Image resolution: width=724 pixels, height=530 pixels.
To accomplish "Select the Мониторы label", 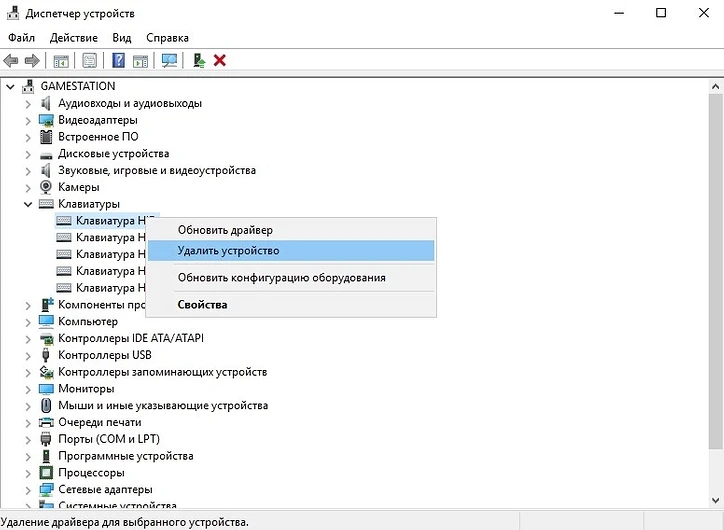I will 86,389.
